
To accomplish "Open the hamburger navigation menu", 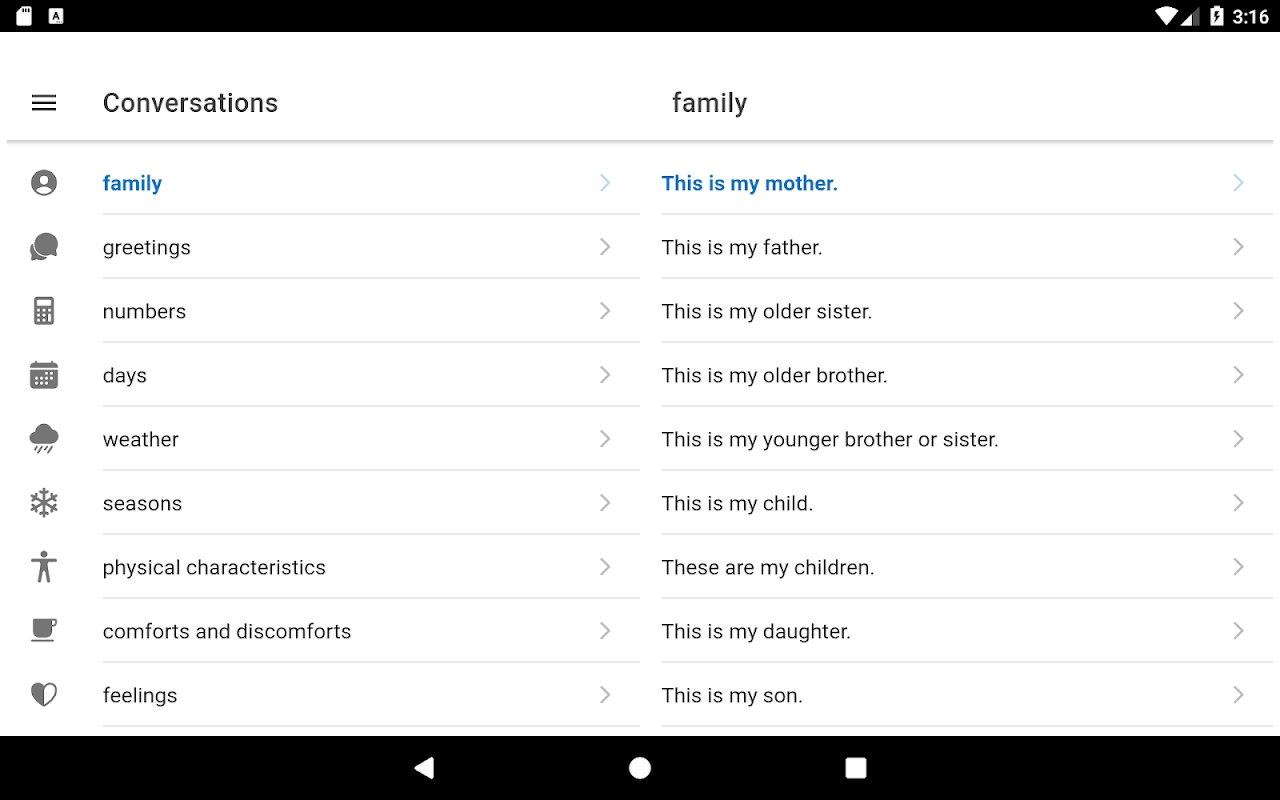I will pos(44,103).
